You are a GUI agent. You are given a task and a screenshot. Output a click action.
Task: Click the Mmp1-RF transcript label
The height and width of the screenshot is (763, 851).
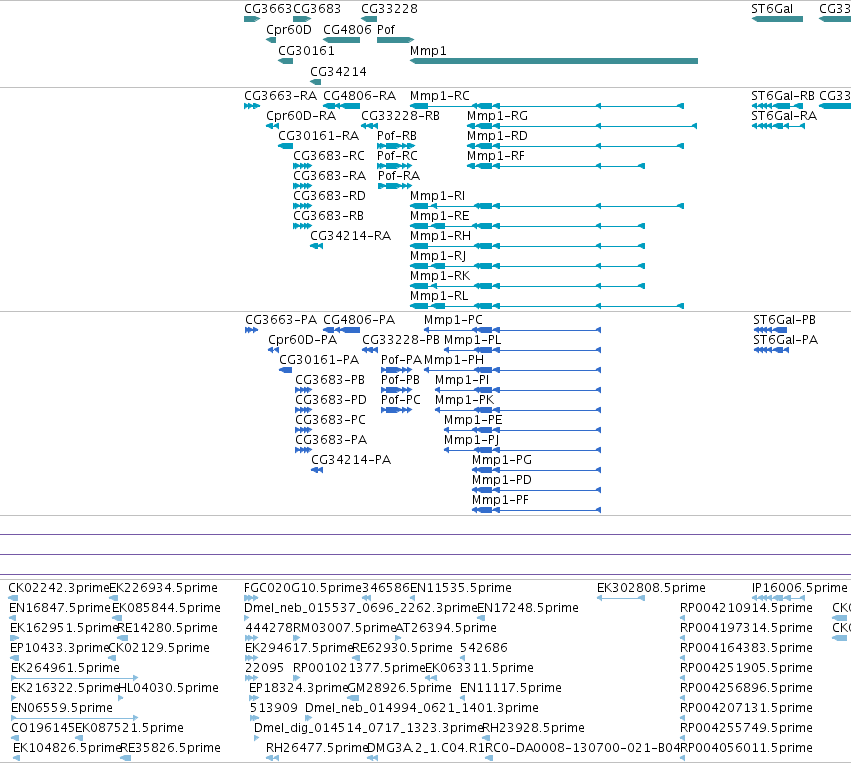tap(496, 156)
